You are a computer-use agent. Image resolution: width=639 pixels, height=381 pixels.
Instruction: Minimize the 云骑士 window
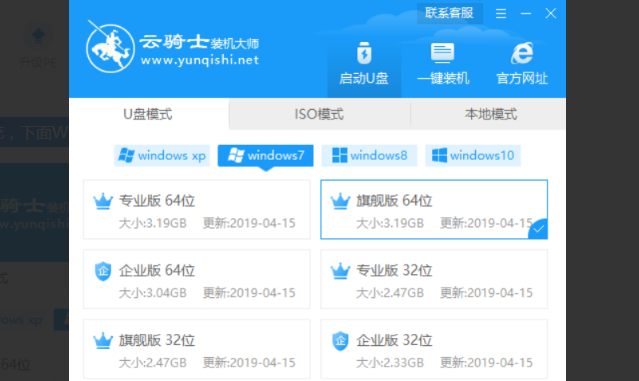click(x=526, y=14)
